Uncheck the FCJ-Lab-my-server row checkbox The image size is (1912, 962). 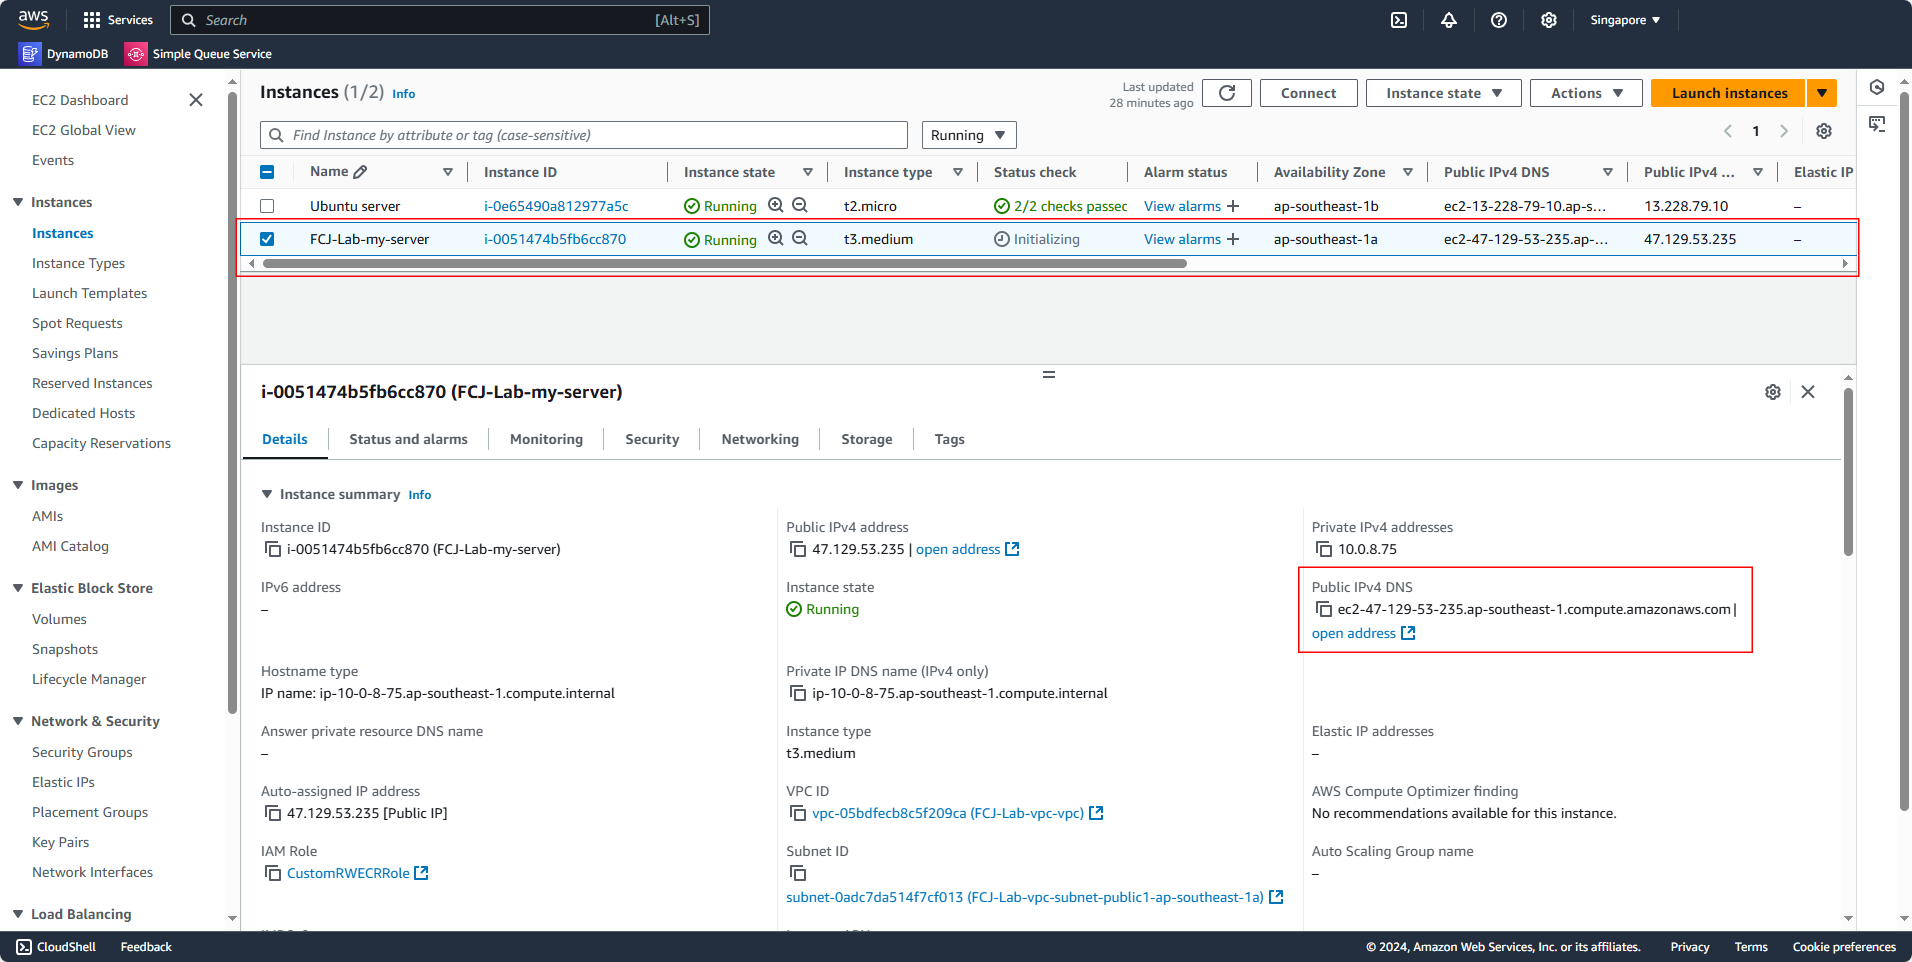click(267, 239)
